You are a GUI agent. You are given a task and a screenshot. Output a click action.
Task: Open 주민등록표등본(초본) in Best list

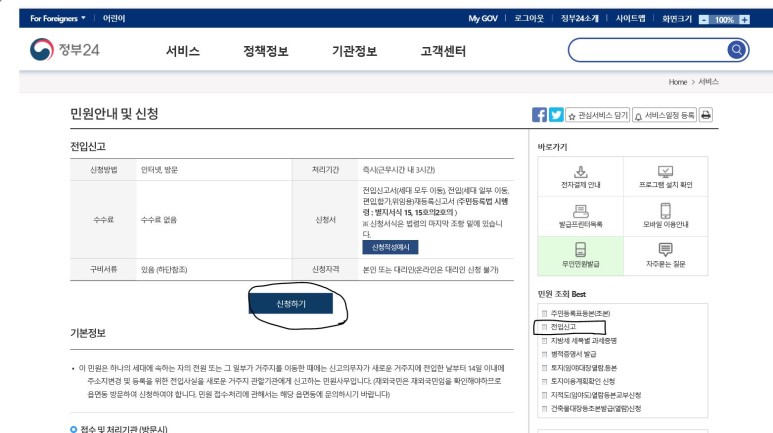tap(580, 313)
